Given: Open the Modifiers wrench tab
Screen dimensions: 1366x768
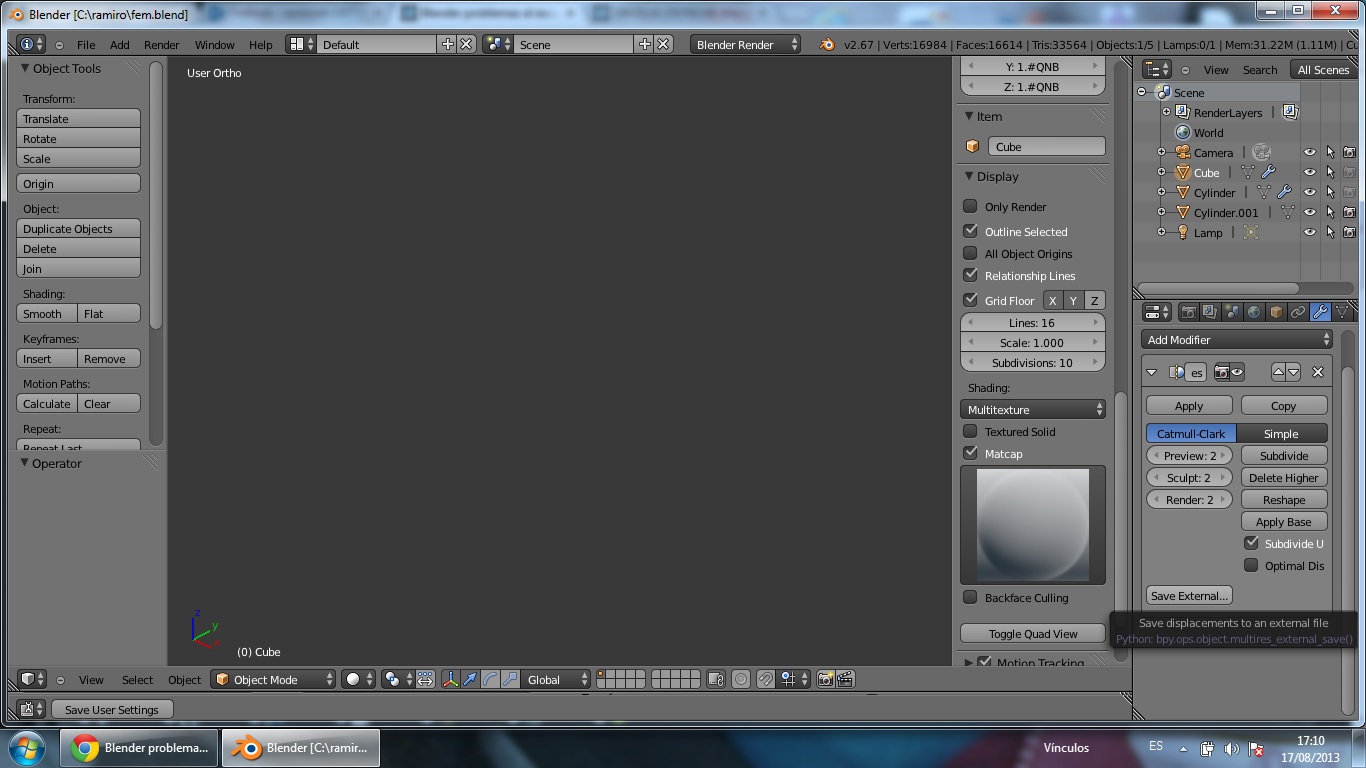Looking at the screenshot, I should (x=1320, y=312).
